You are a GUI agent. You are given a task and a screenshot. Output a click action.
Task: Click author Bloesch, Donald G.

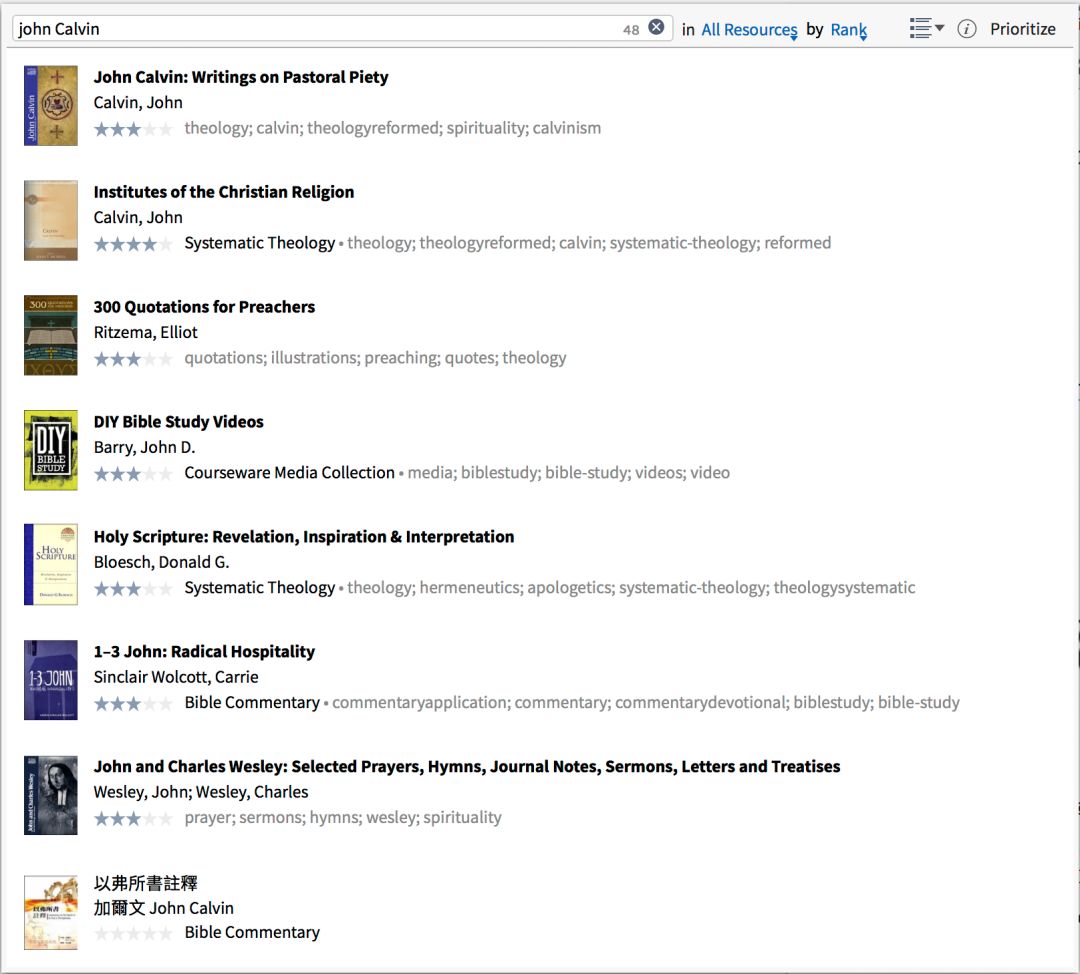point(161,562)
